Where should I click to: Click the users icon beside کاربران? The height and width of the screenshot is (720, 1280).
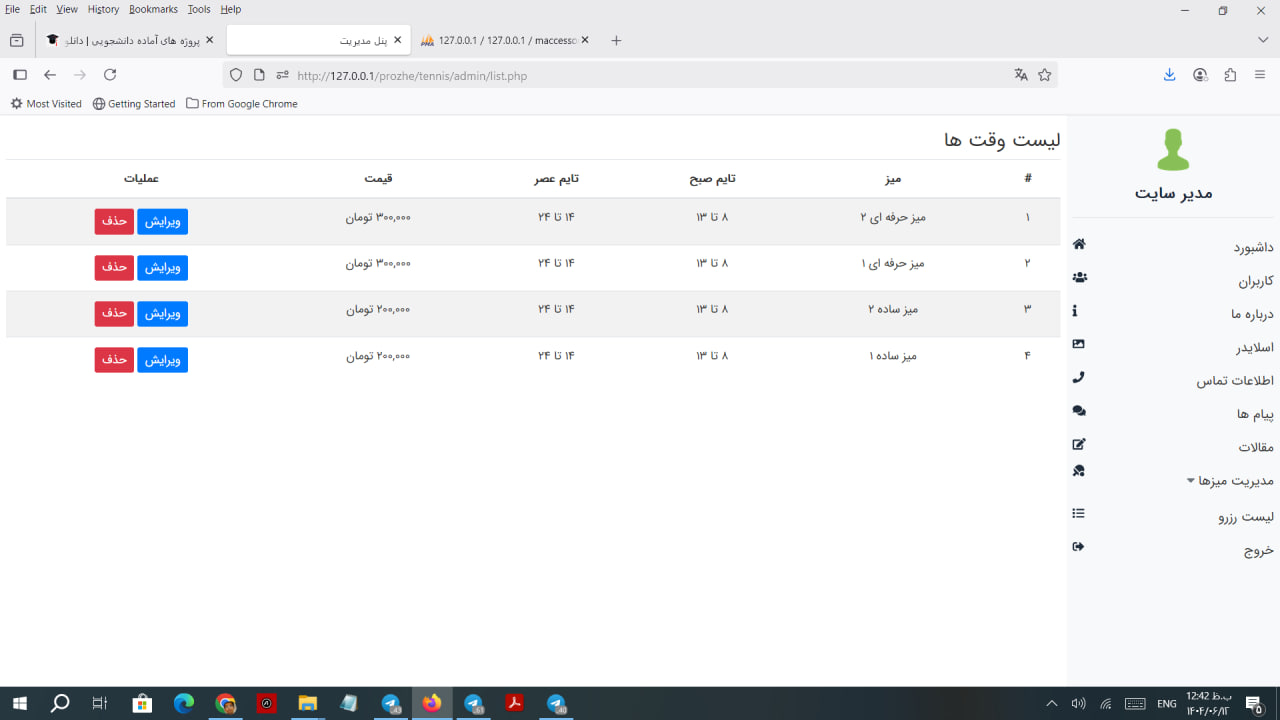(x=1078, y=278)
